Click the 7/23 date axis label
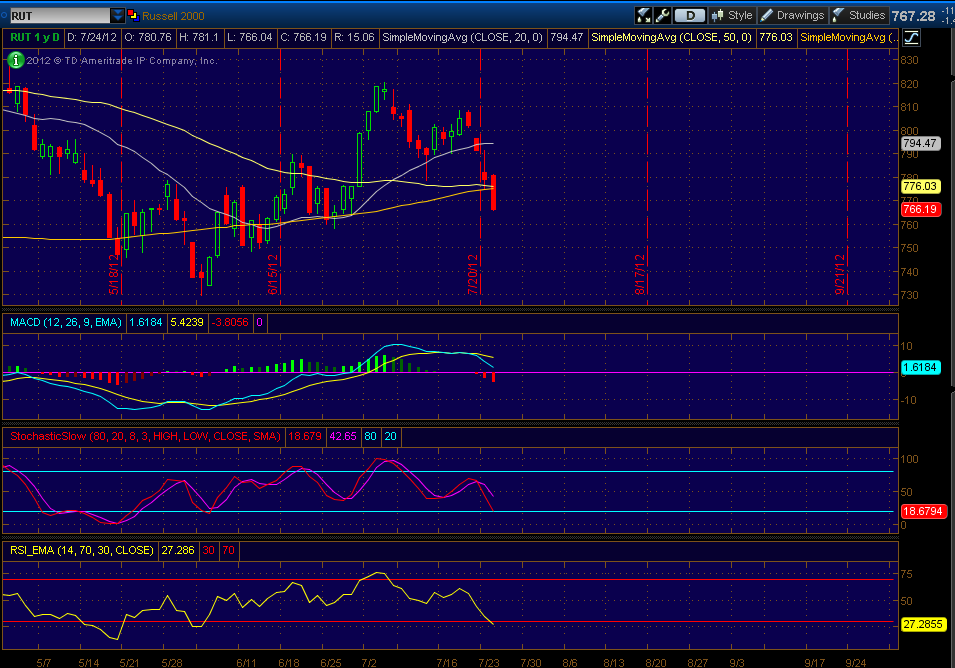The width and height of the screenshot is (955, 668). click(x=489, y=663)
